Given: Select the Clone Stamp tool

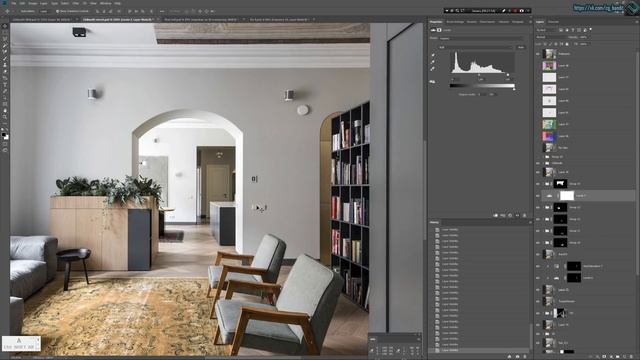Looking at the screenshot, I should tap(4, 65).
